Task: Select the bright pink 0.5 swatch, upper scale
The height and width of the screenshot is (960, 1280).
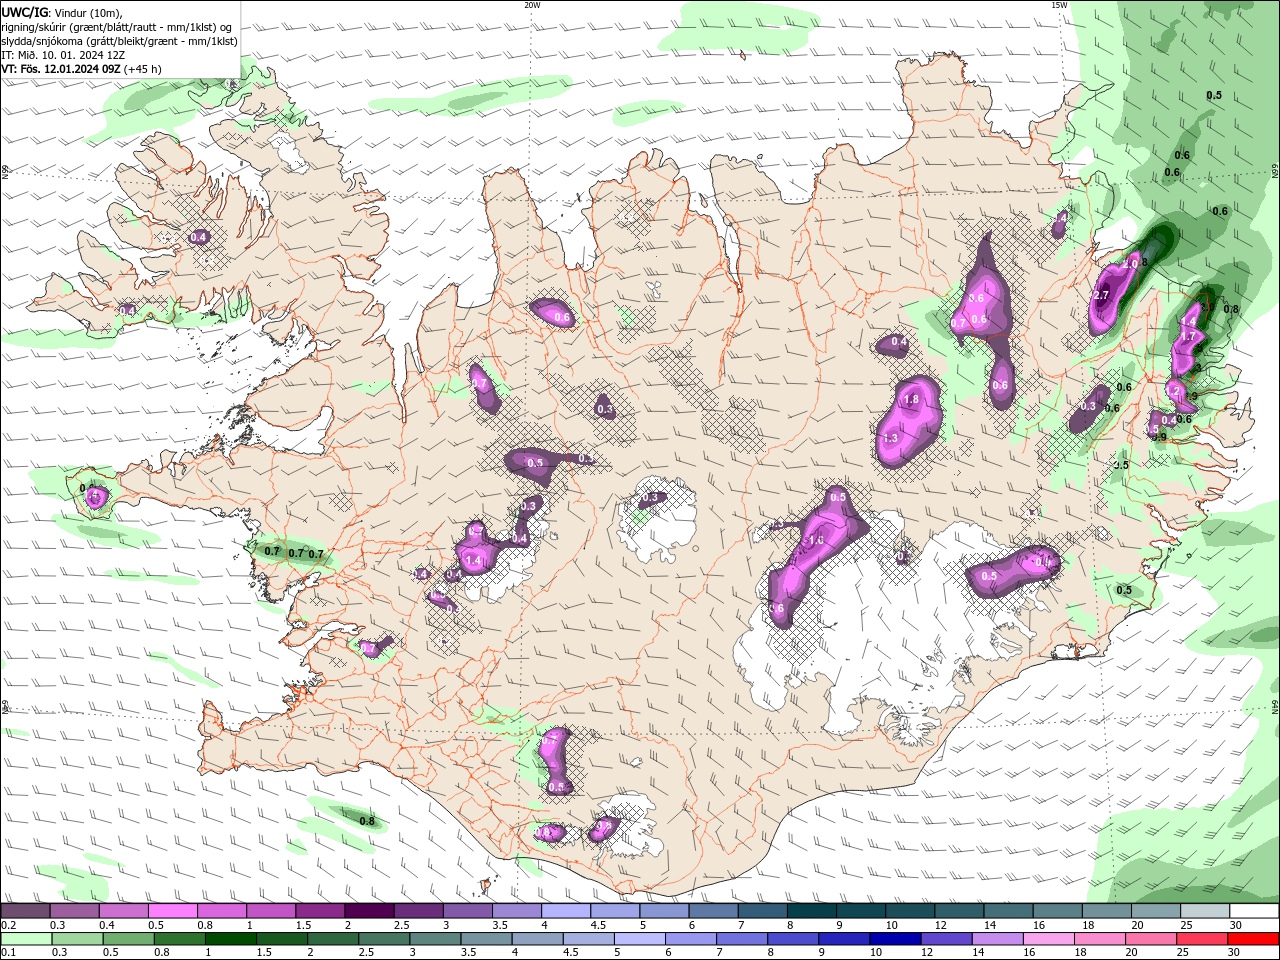Action: coord(172,911)
